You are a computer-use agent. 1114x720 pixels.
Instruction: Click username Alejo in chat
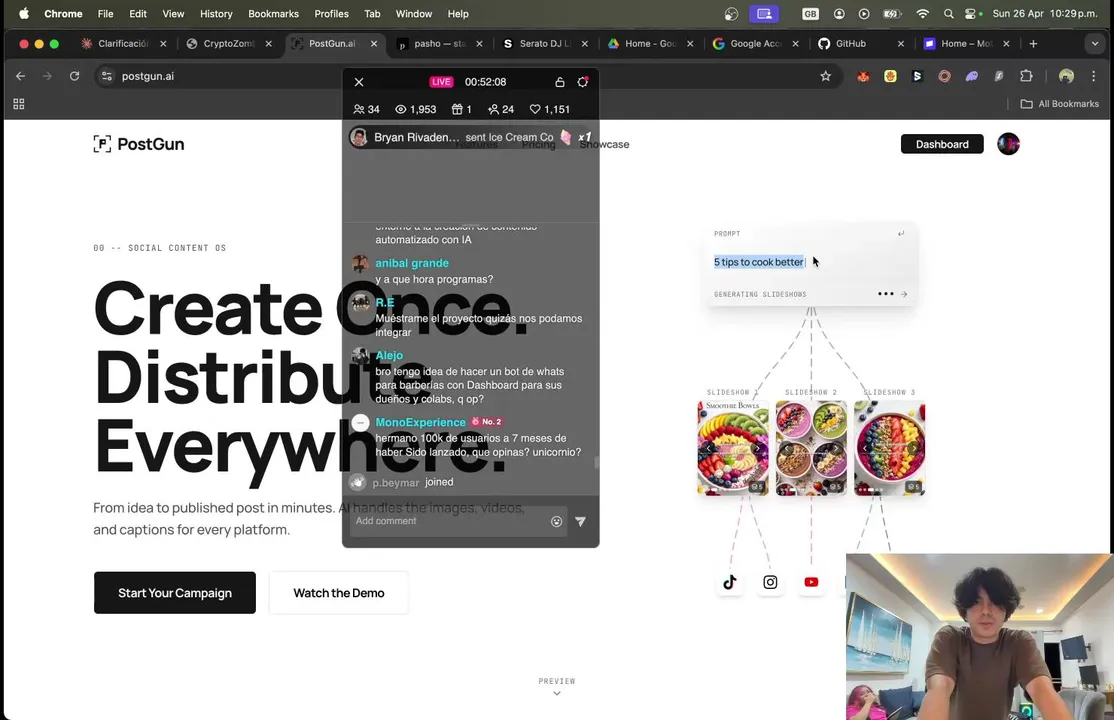click(x=389, y=355)
